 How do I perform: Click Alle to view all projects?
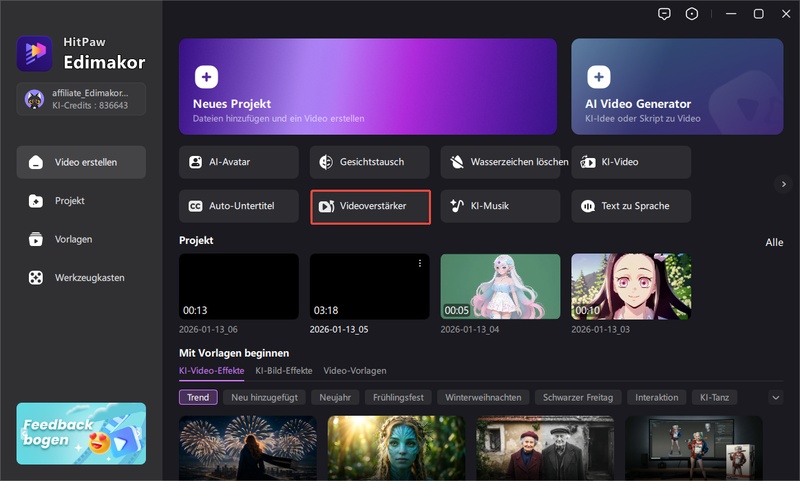[774, 242]
